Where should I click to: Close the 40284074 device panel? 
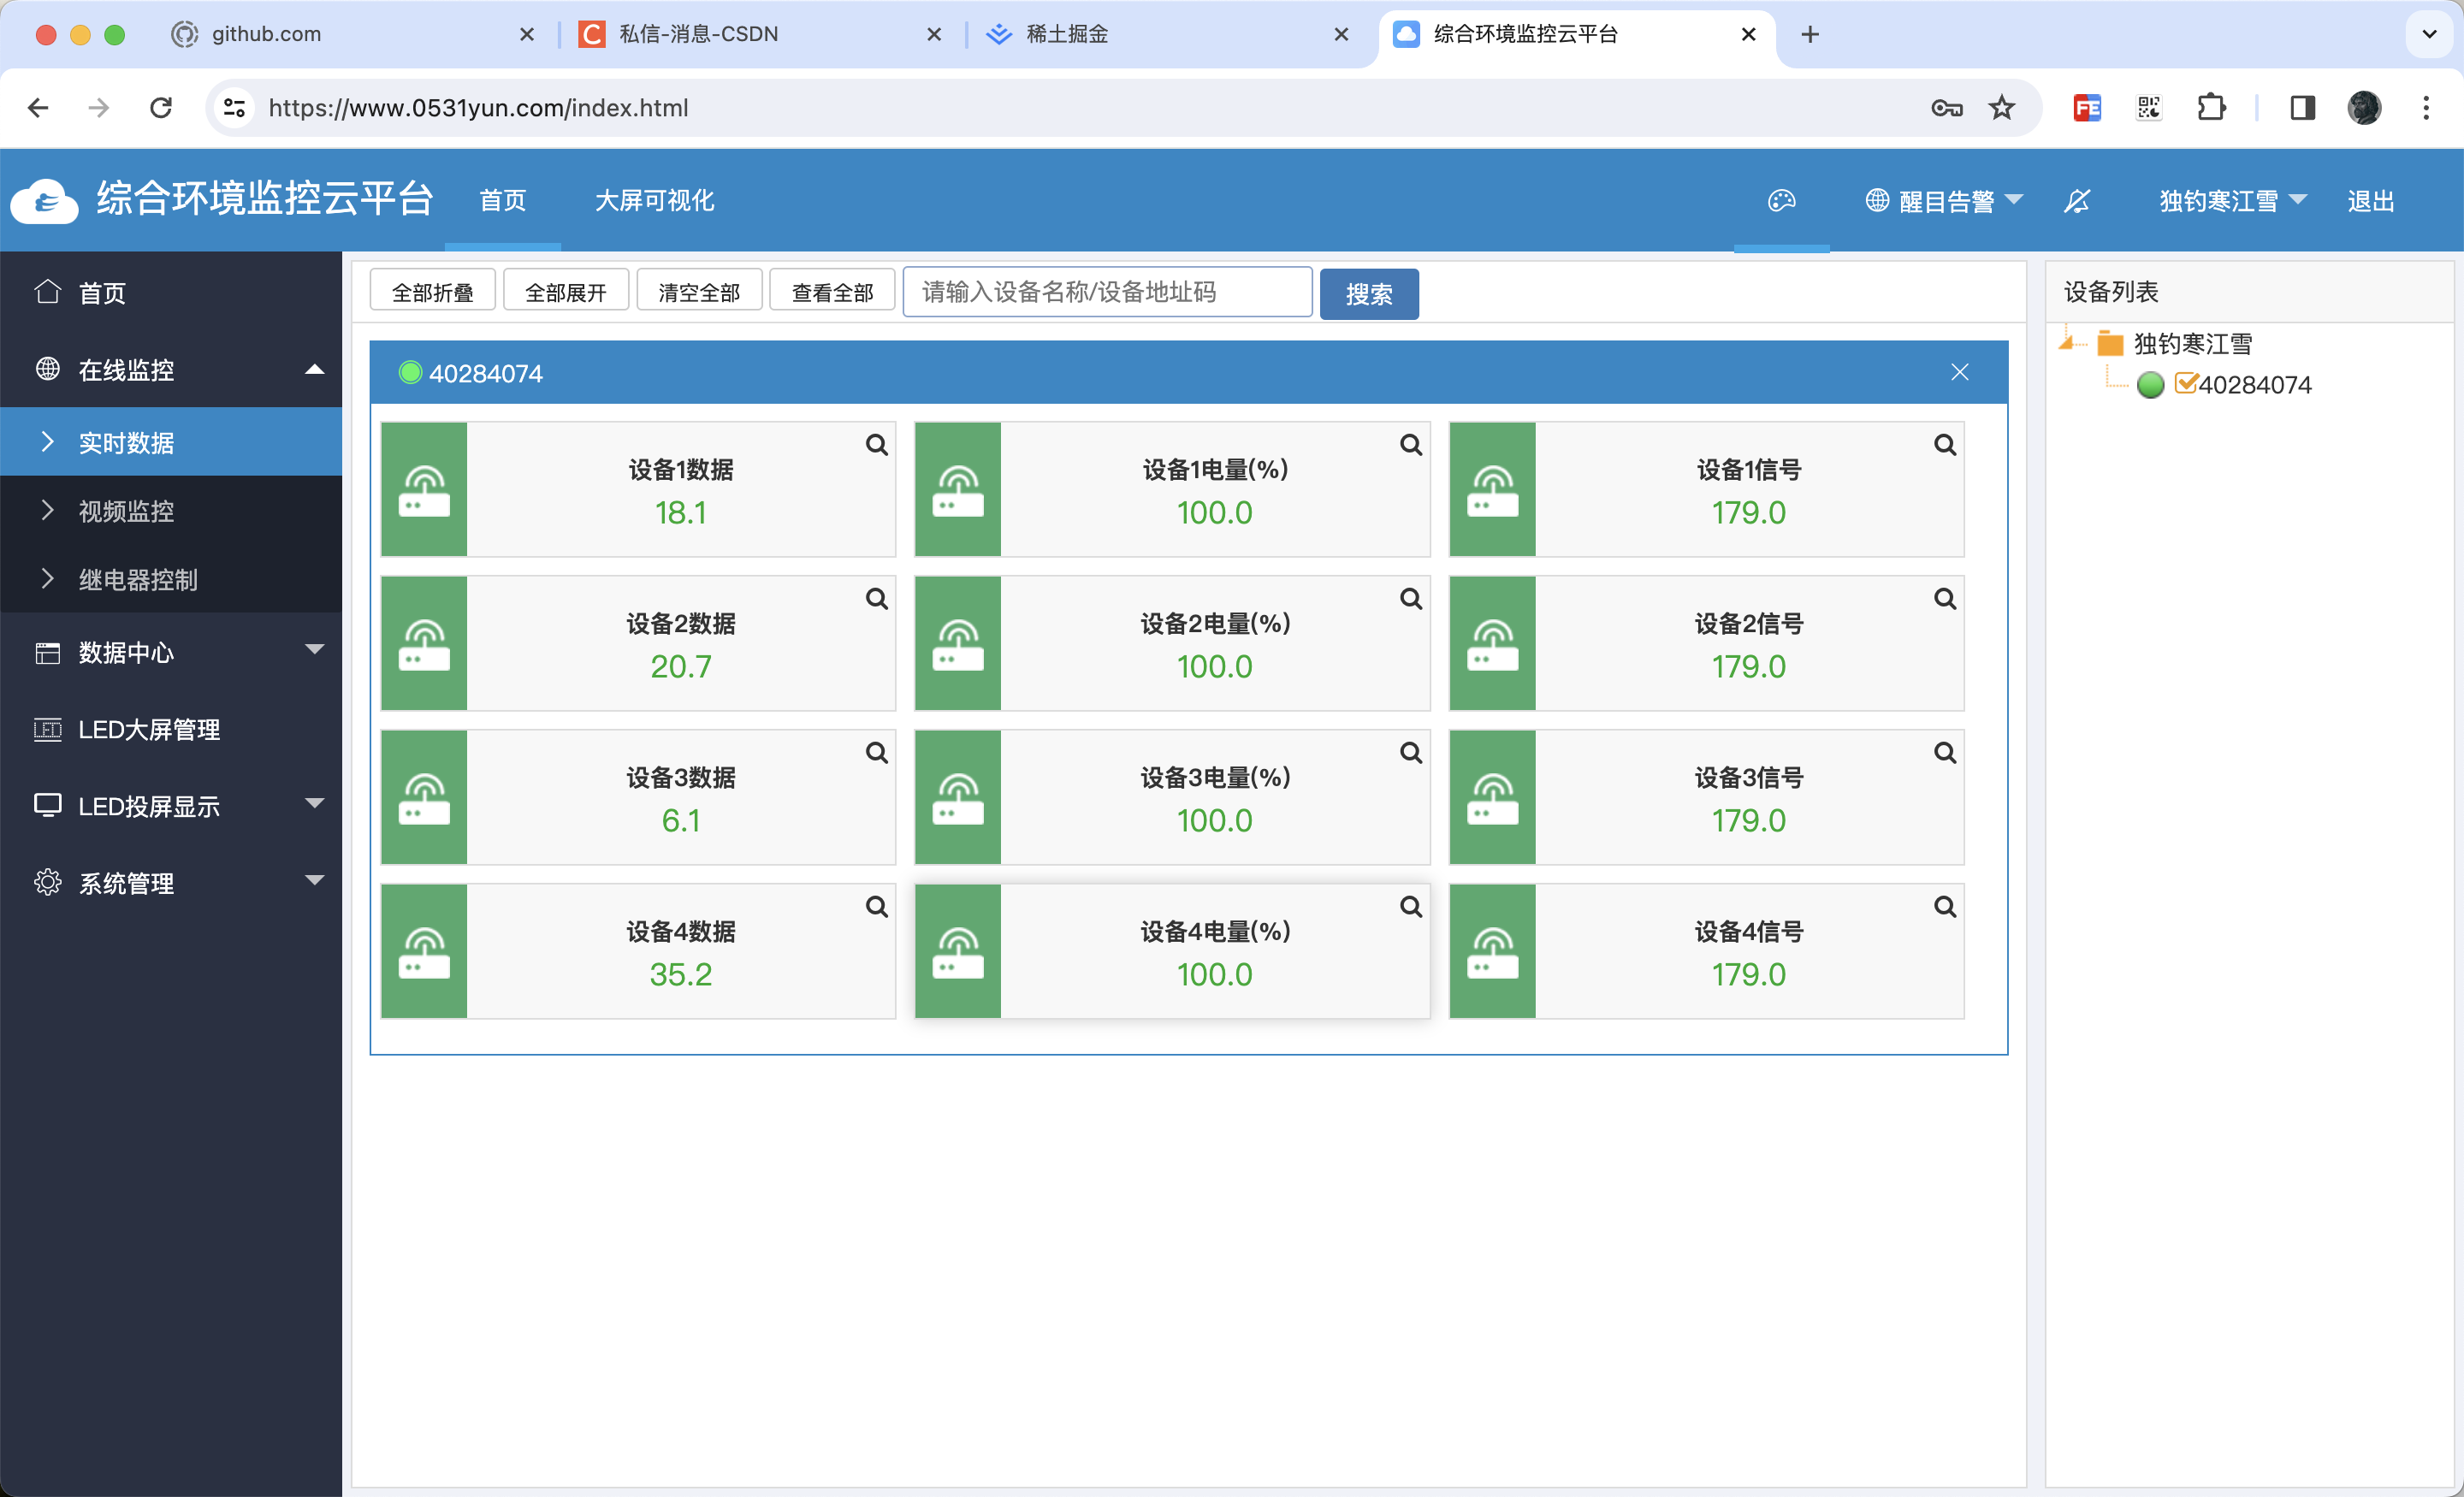point(1959,373)
